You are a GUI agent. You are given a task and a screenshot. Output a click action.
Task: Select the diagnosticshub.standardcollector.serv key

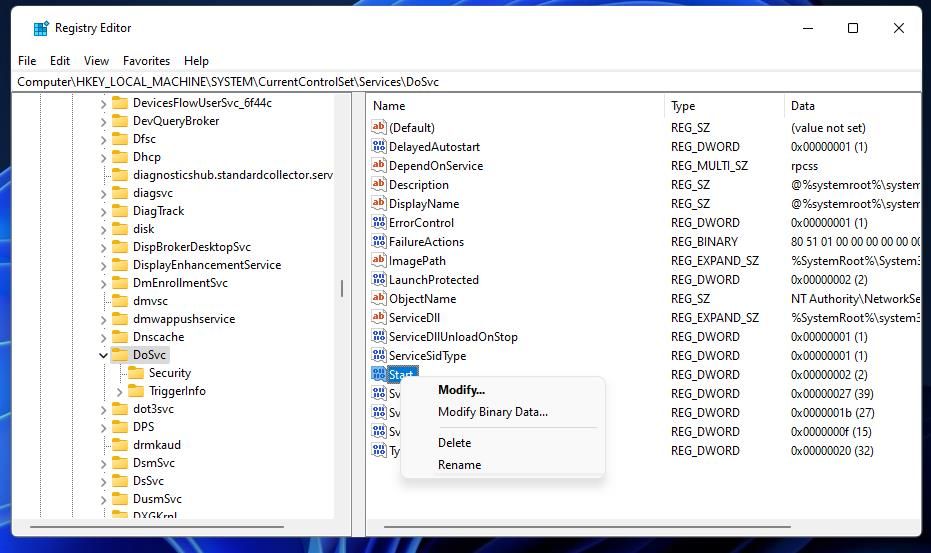[232, 175]
